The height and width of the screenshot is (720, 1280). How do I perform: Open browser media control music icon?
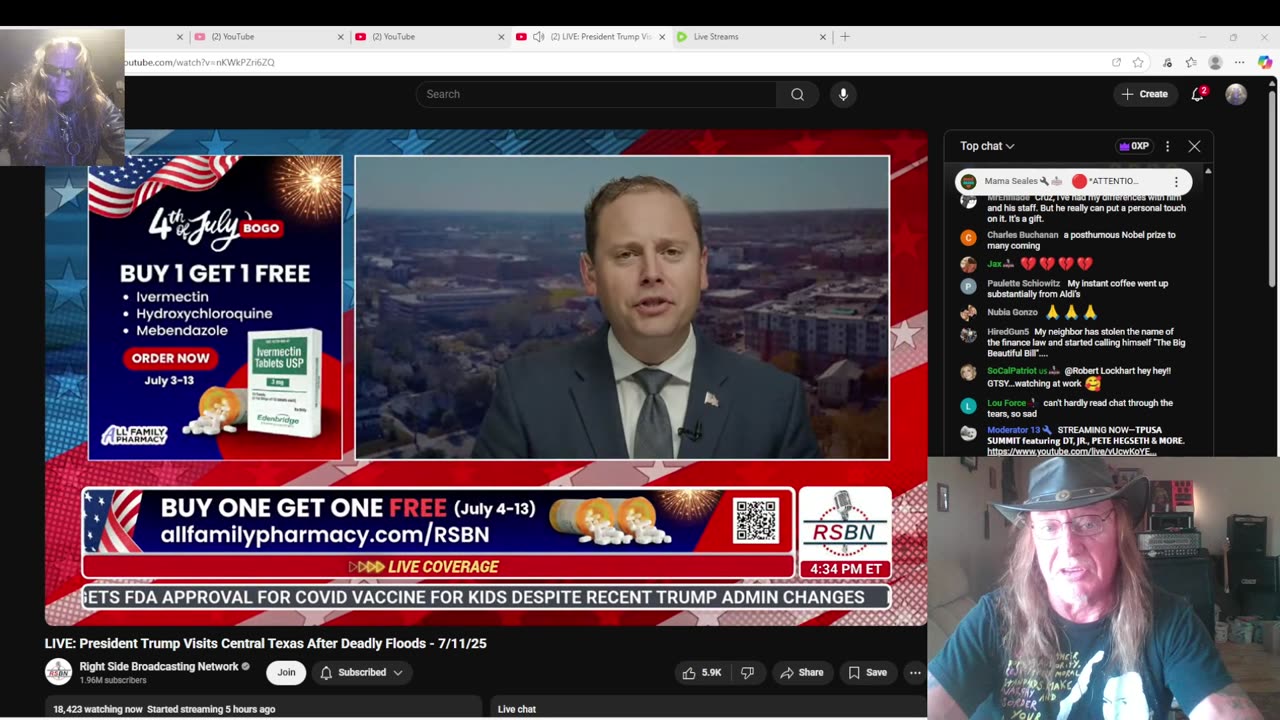1167,62
